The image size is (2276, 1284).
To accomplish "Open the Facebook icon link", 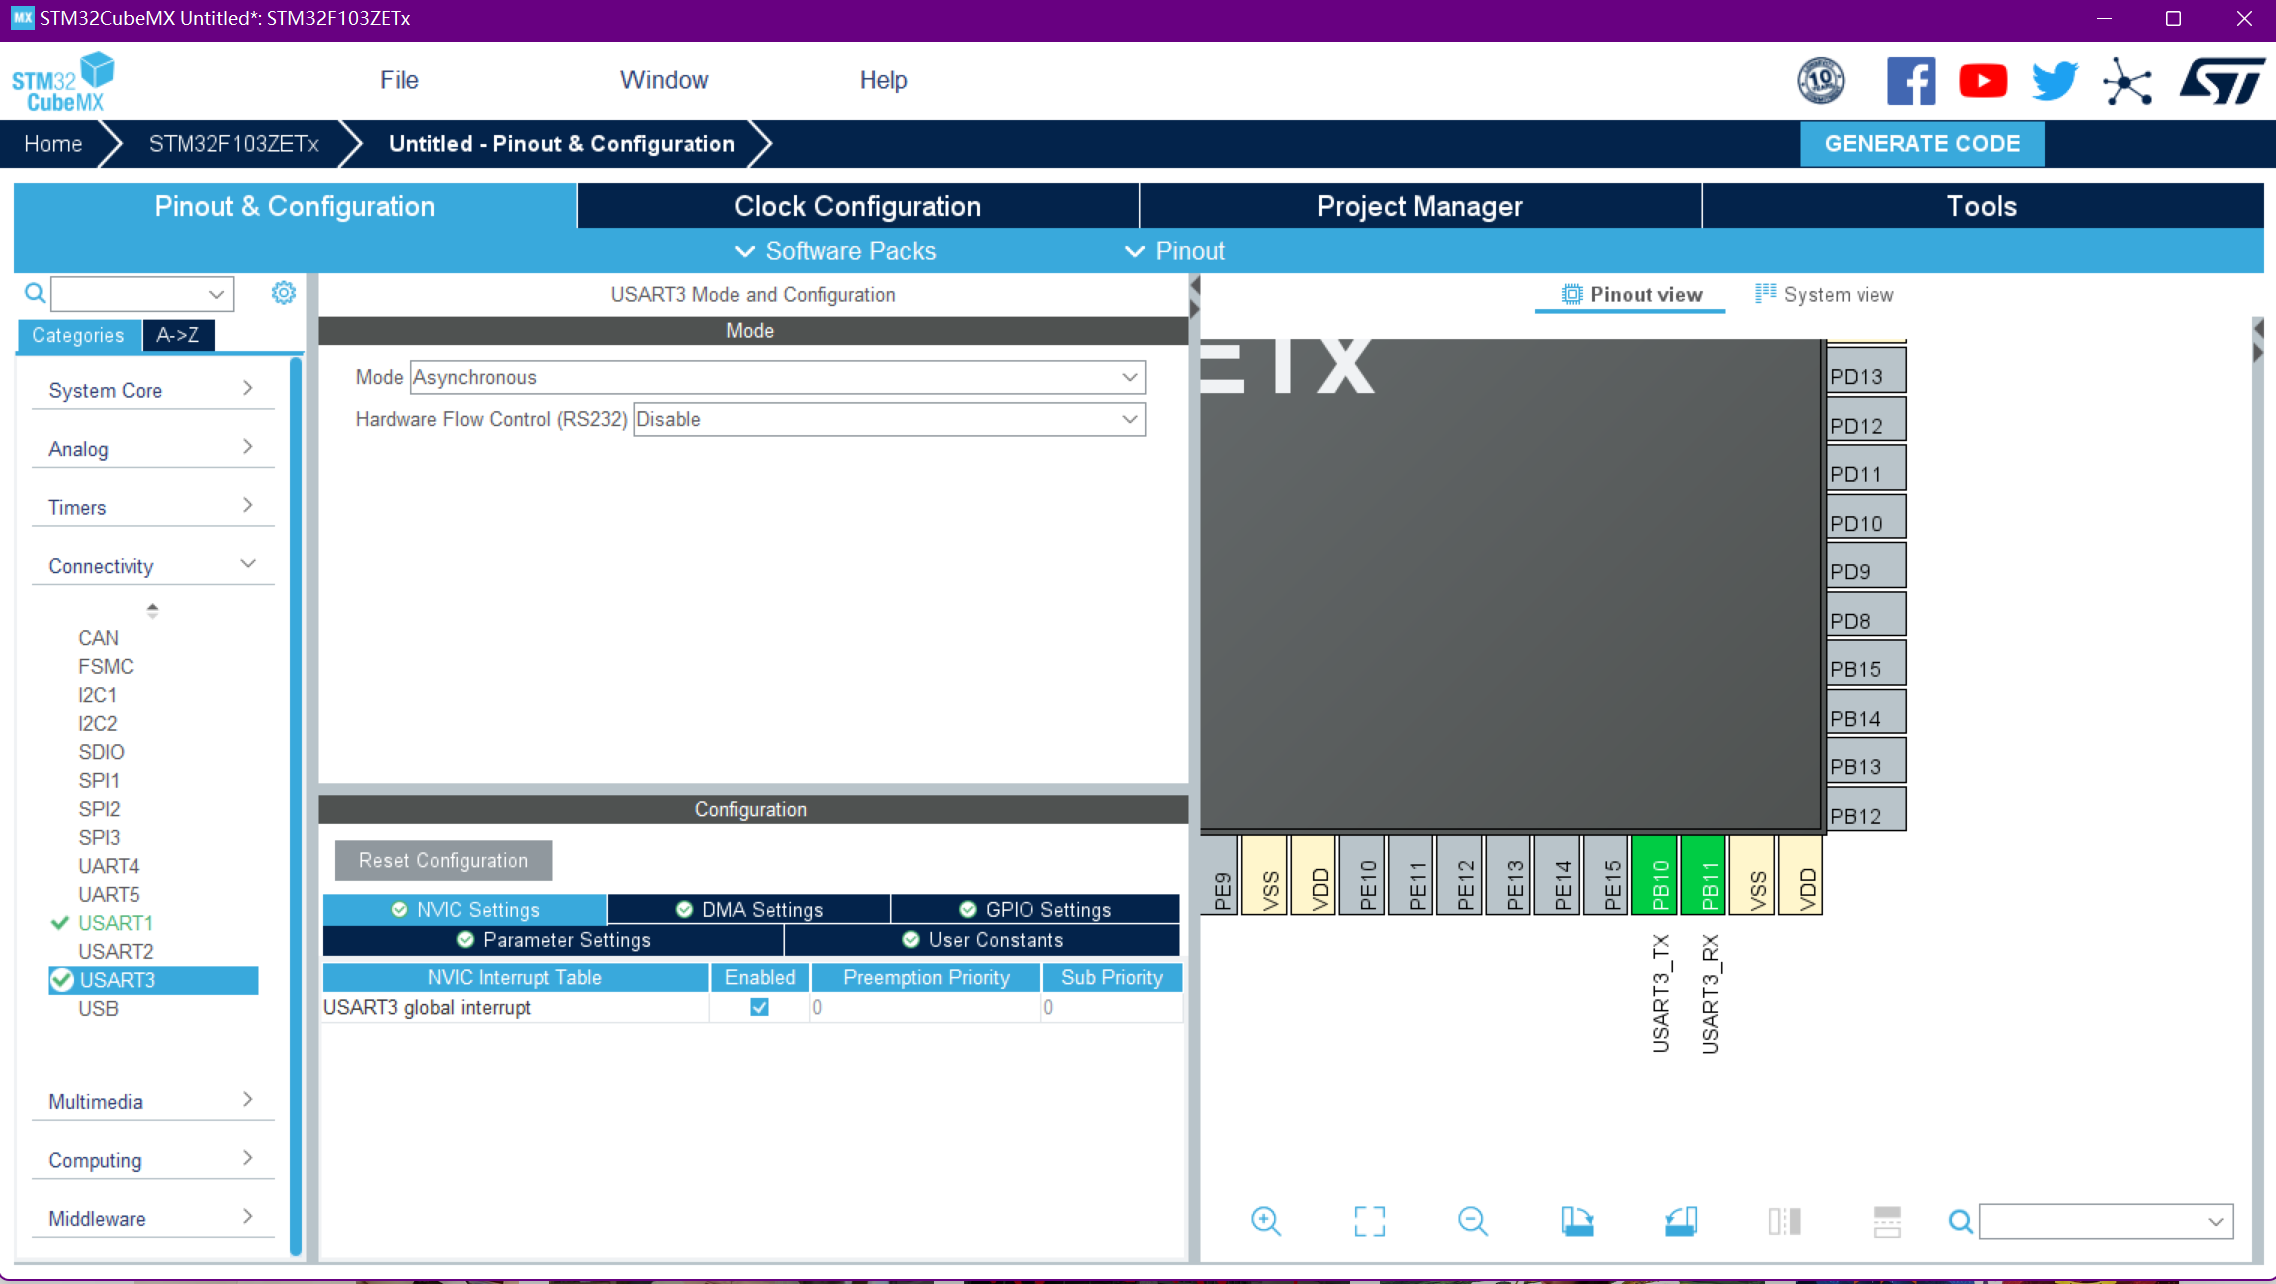I will coord(1910,81).
